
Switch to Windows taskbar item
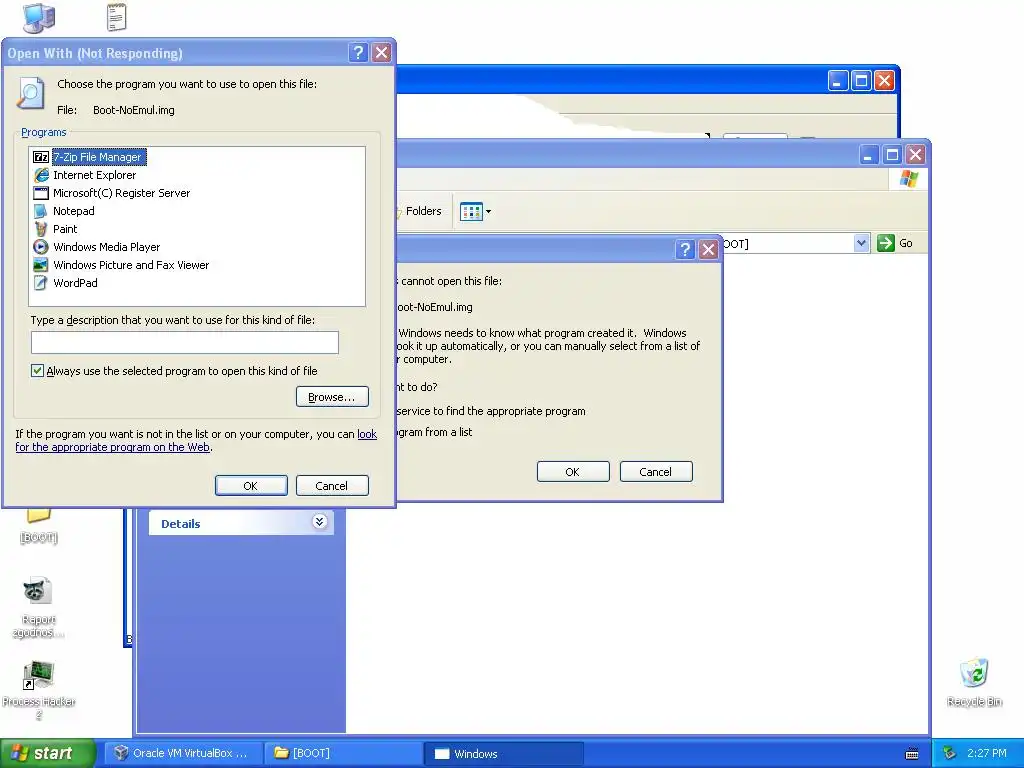point(504,753)
